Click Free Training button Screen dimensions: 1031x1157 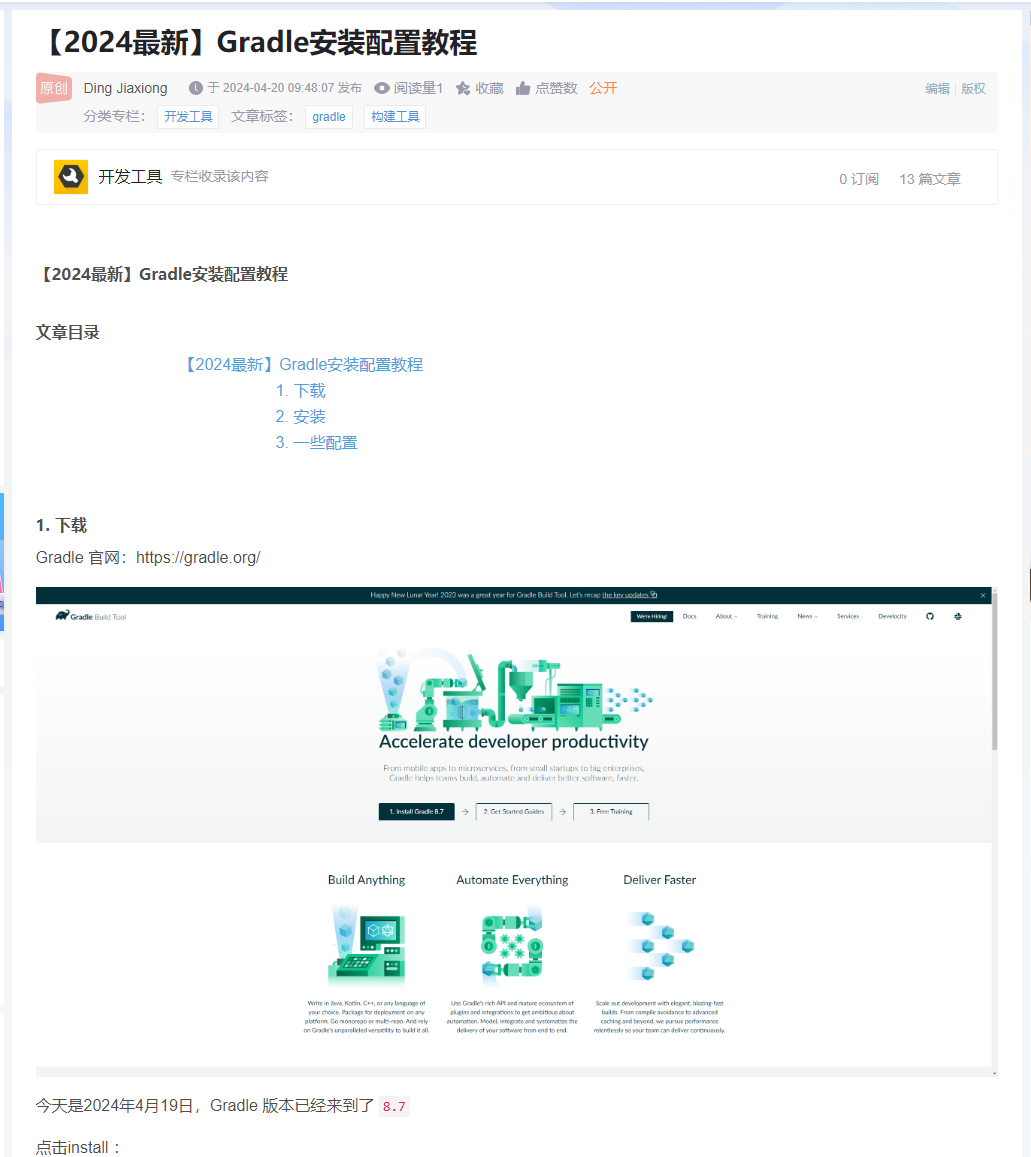(x=611, y=812)
